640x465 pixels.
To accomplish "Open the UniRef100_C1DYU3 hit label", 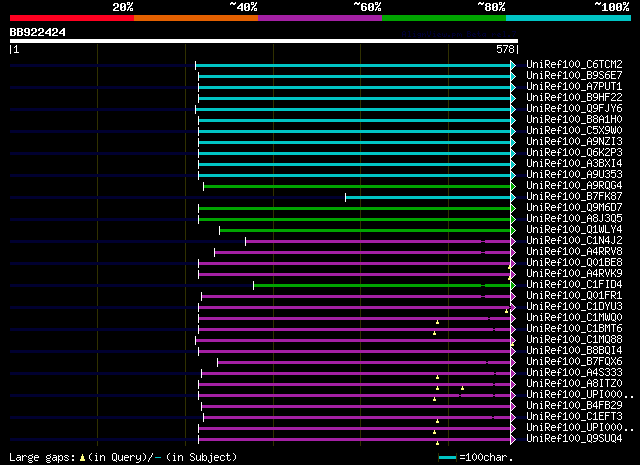I will click(574, 307).
